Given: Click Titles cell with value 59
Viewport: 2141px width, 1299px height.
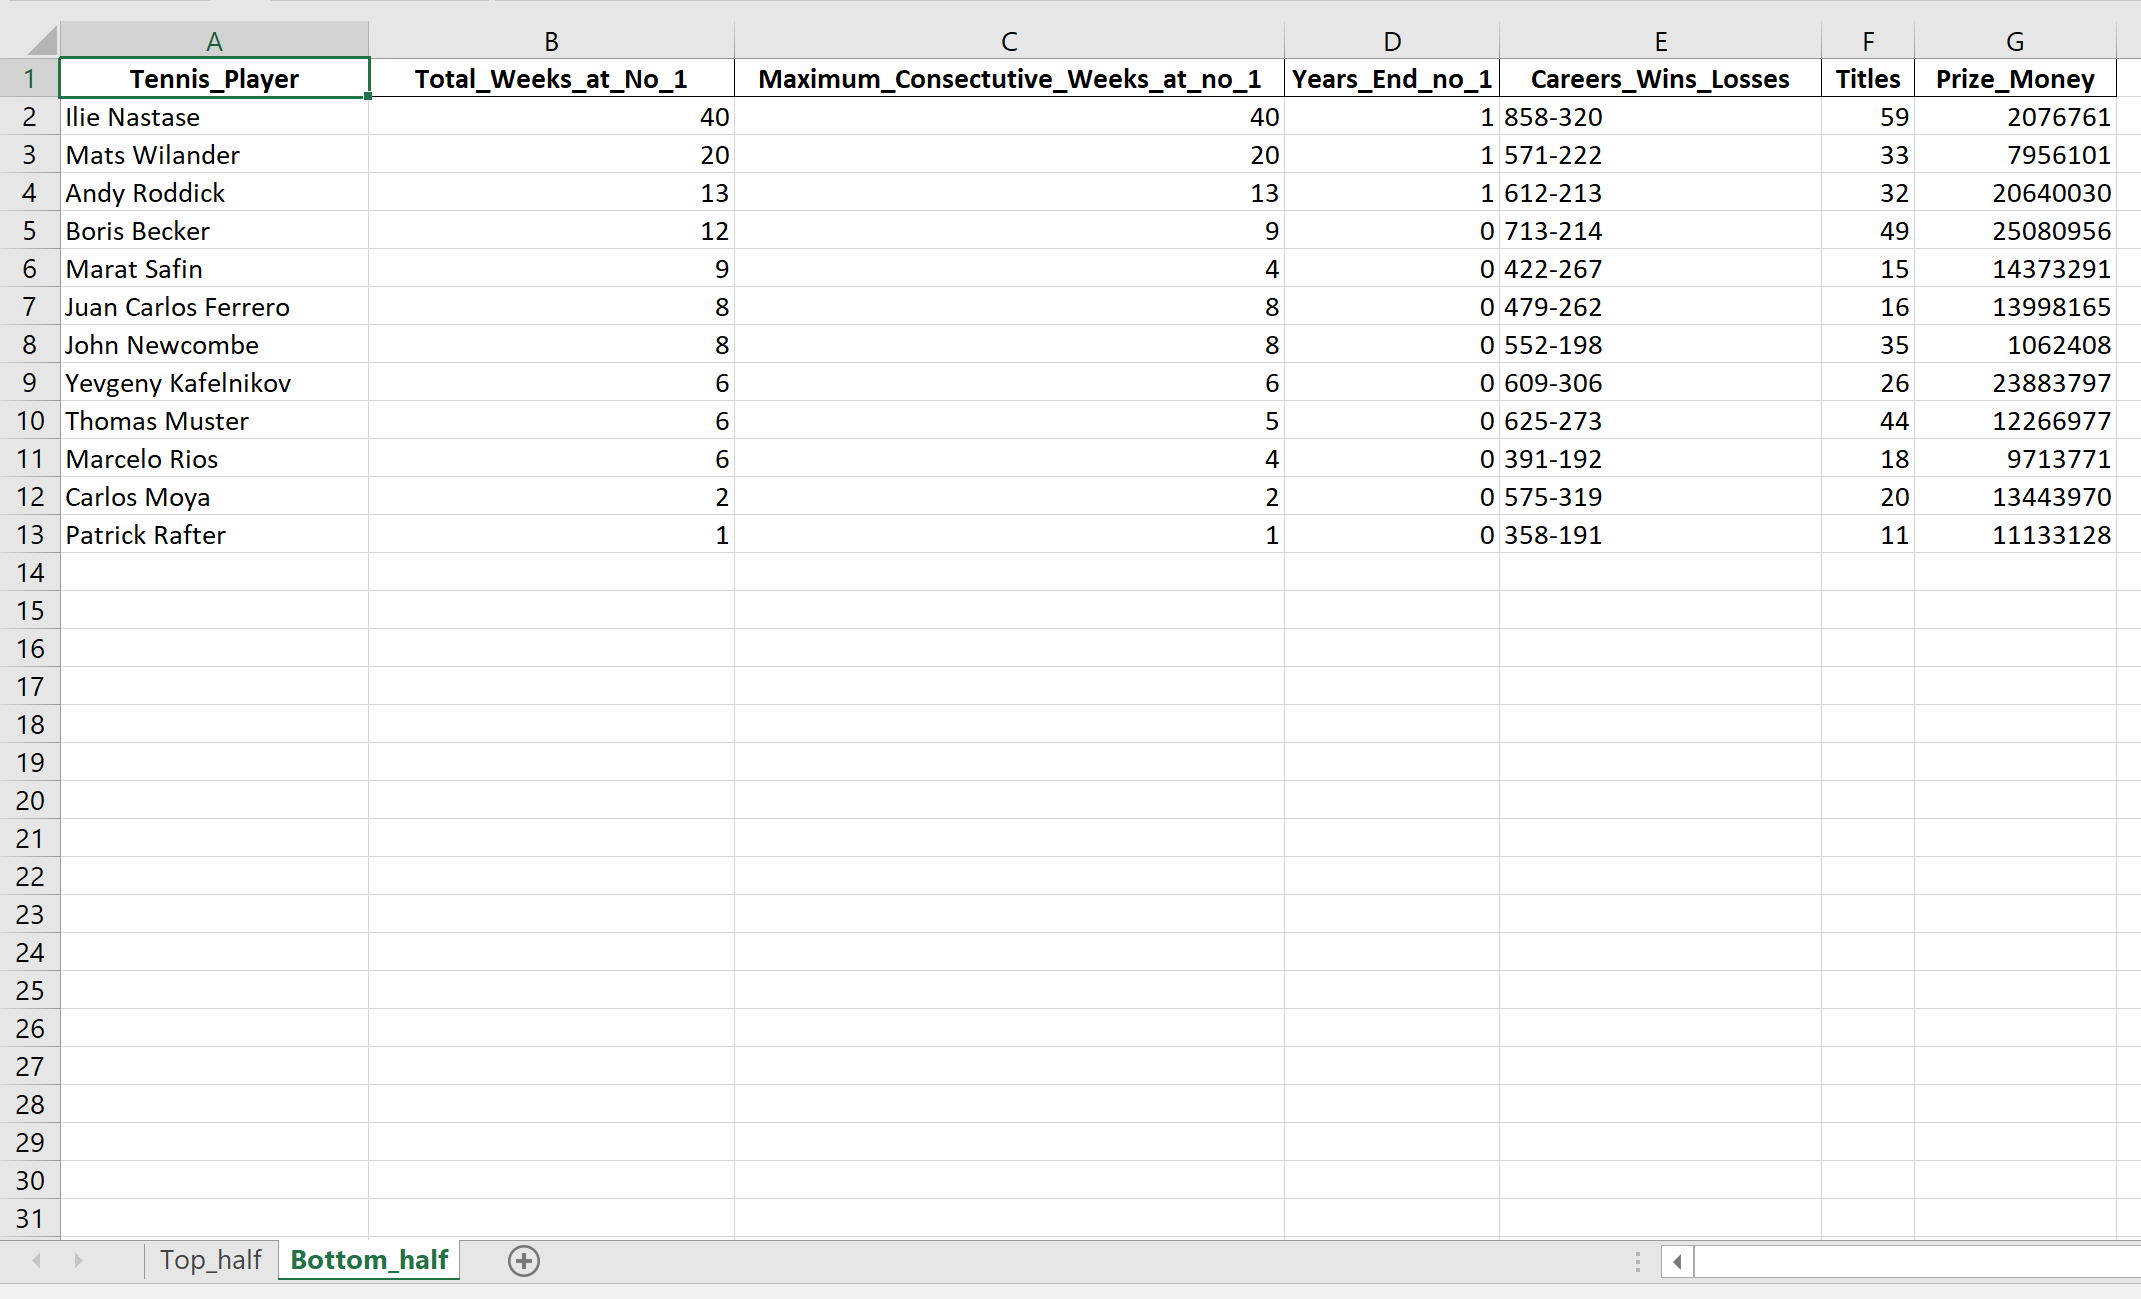Looking at the screenshot, I should click(1868, 117).
